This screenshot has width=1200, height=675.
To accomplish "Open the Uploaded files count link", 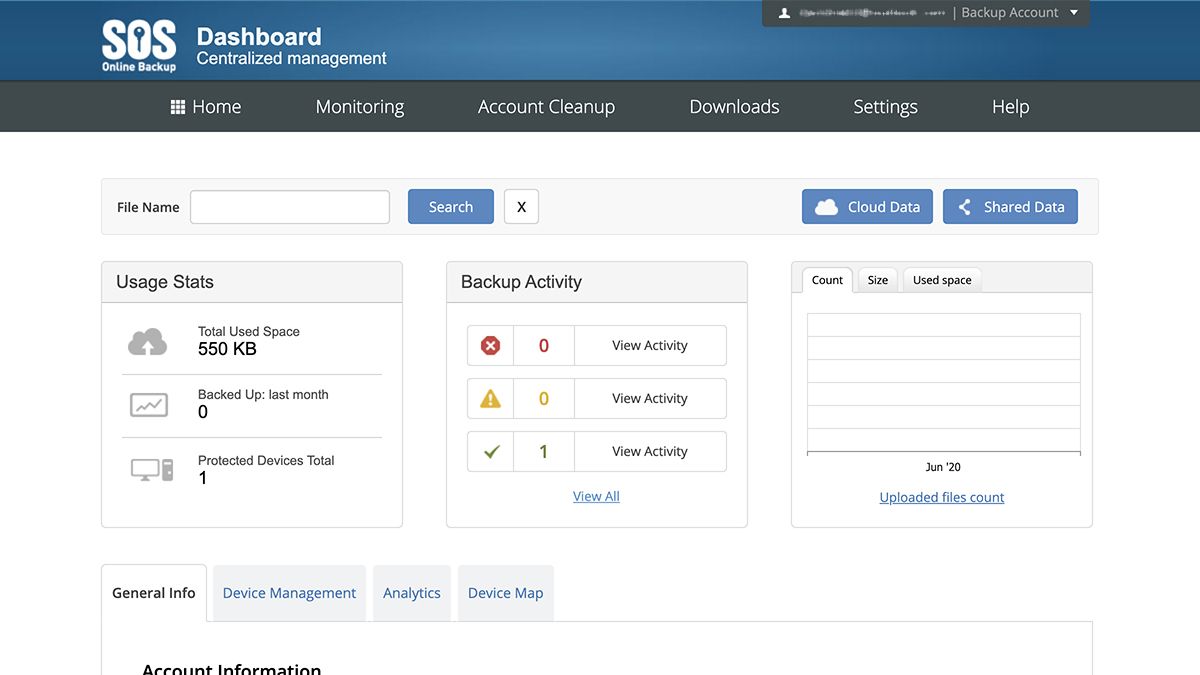I will coord(941,496).
